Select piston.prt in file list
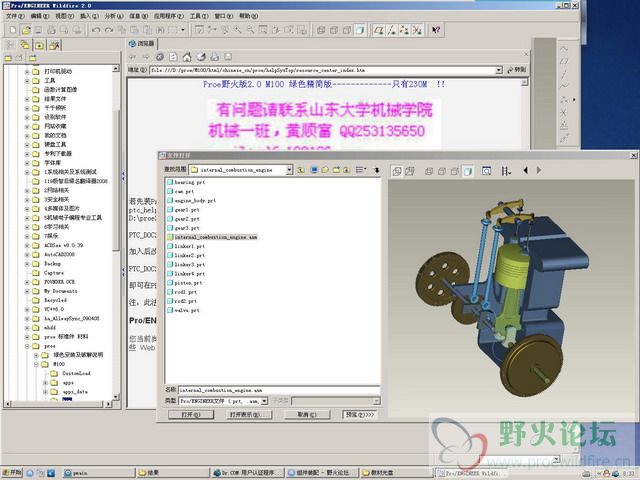The height and width of the screenshot is (480, 640). [x=184, y=282]
